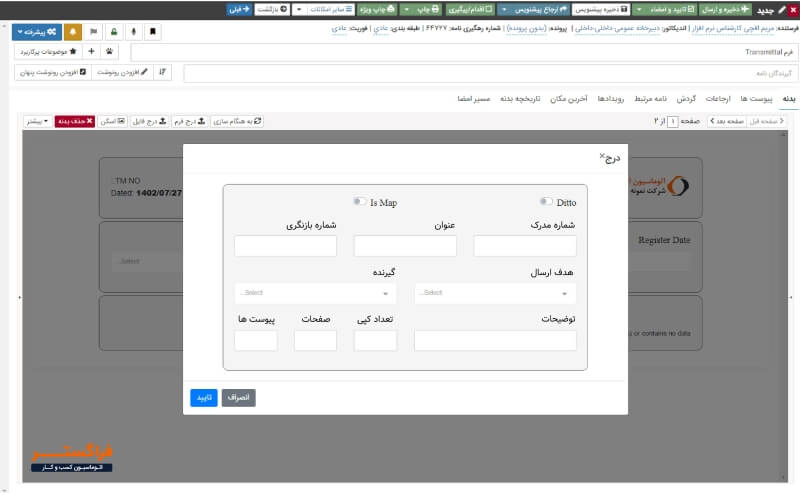The height and width of the screenshot is (493, 800).
Task: Open the گیرنده select dropdown
Action: pyautogui.click(x=315, y=293)
